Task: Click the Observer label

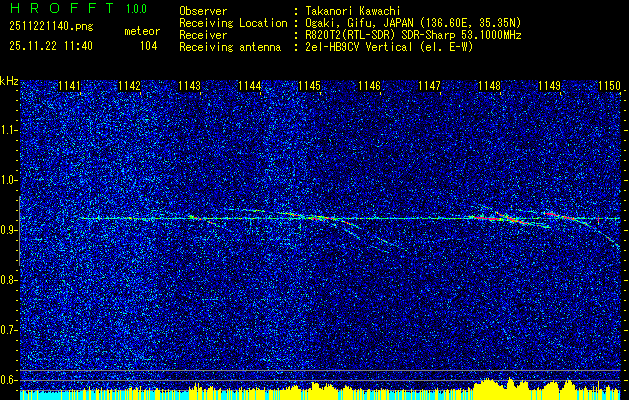Action: [x=203, y=12]
